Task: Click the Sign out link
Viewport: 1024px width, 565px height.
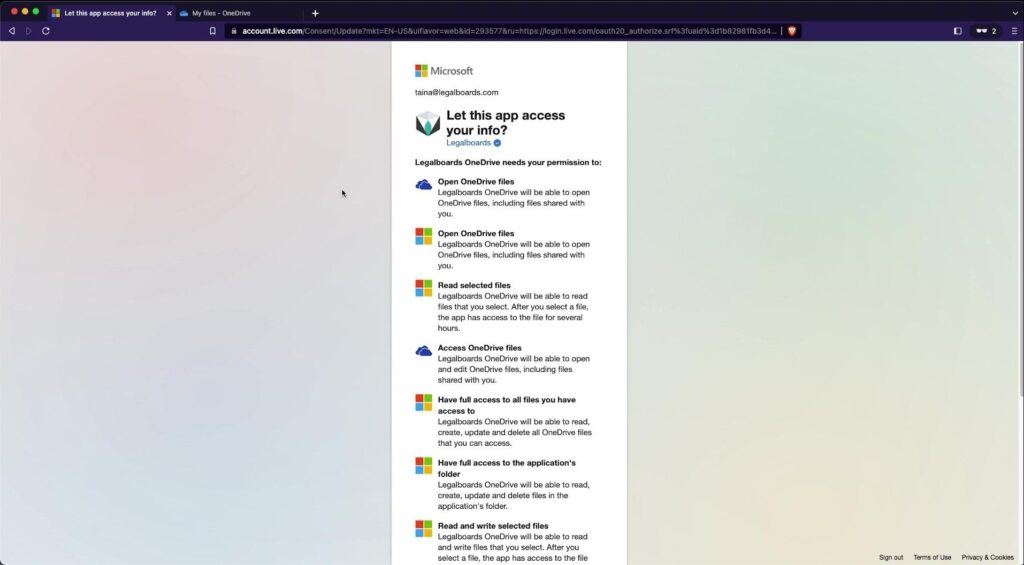Action: tap(891, 557)
